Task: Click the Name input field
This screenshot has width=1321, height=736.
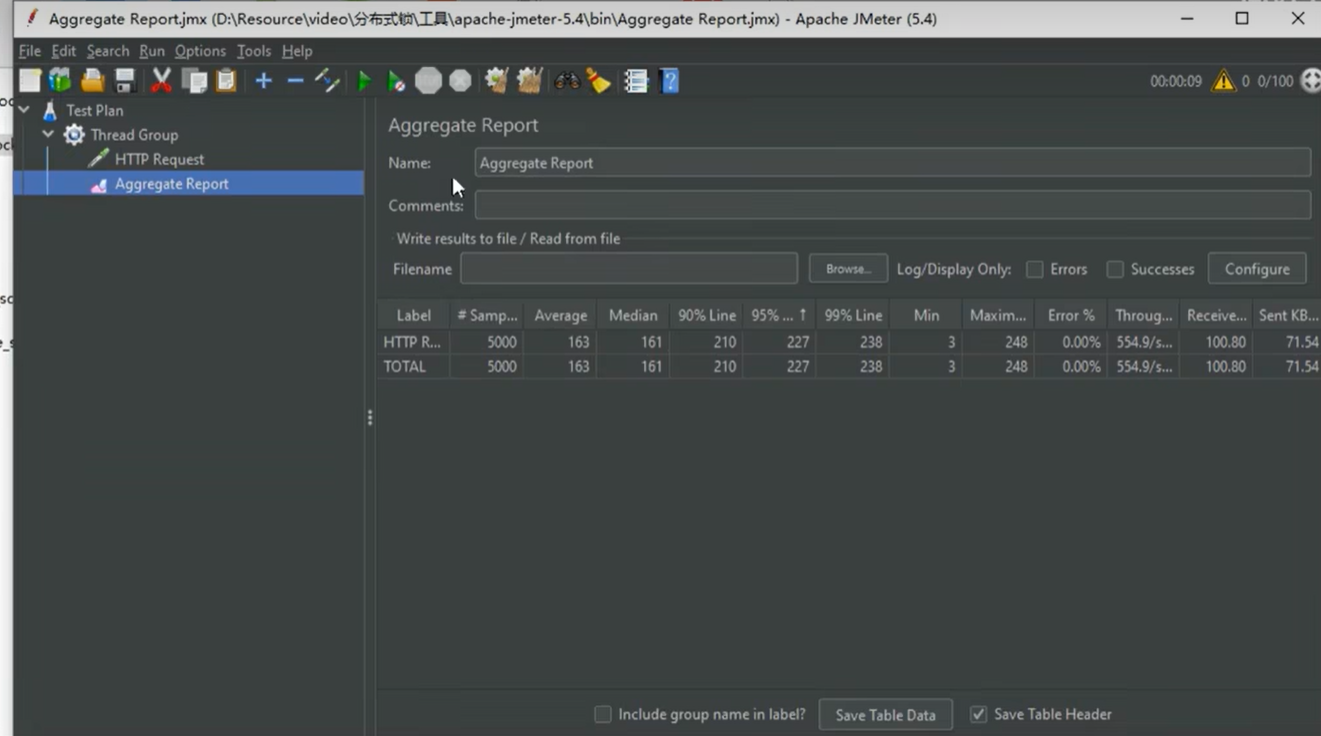Action: pos(892,163)
